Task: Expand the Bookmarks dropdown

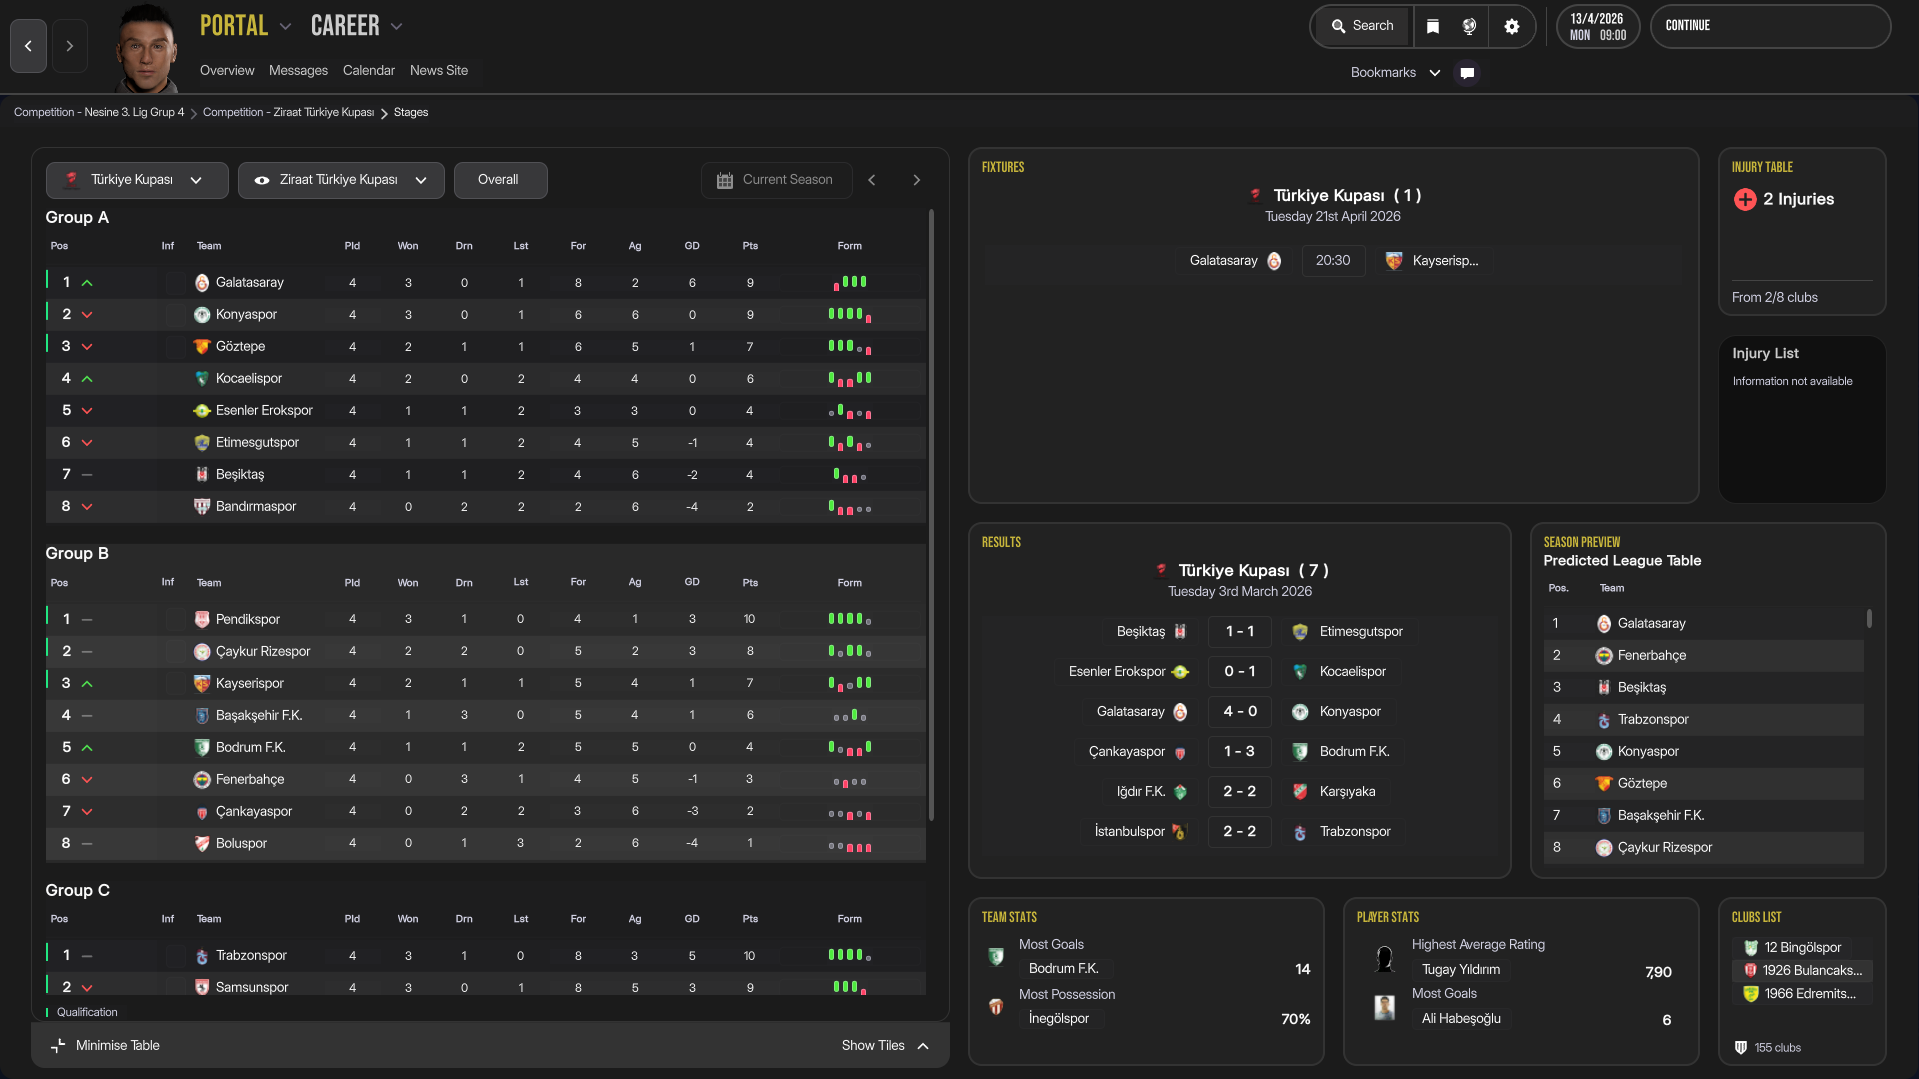Action: (x=1395, y=73)
